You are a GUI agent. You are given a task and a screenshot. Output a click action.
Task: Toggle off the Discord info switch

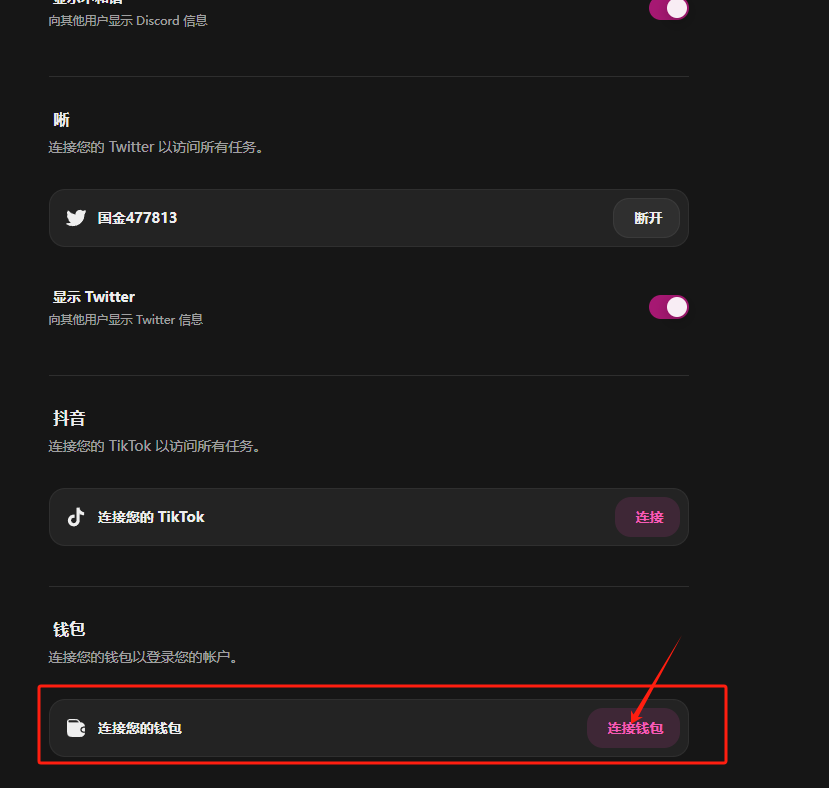(669, 8)
